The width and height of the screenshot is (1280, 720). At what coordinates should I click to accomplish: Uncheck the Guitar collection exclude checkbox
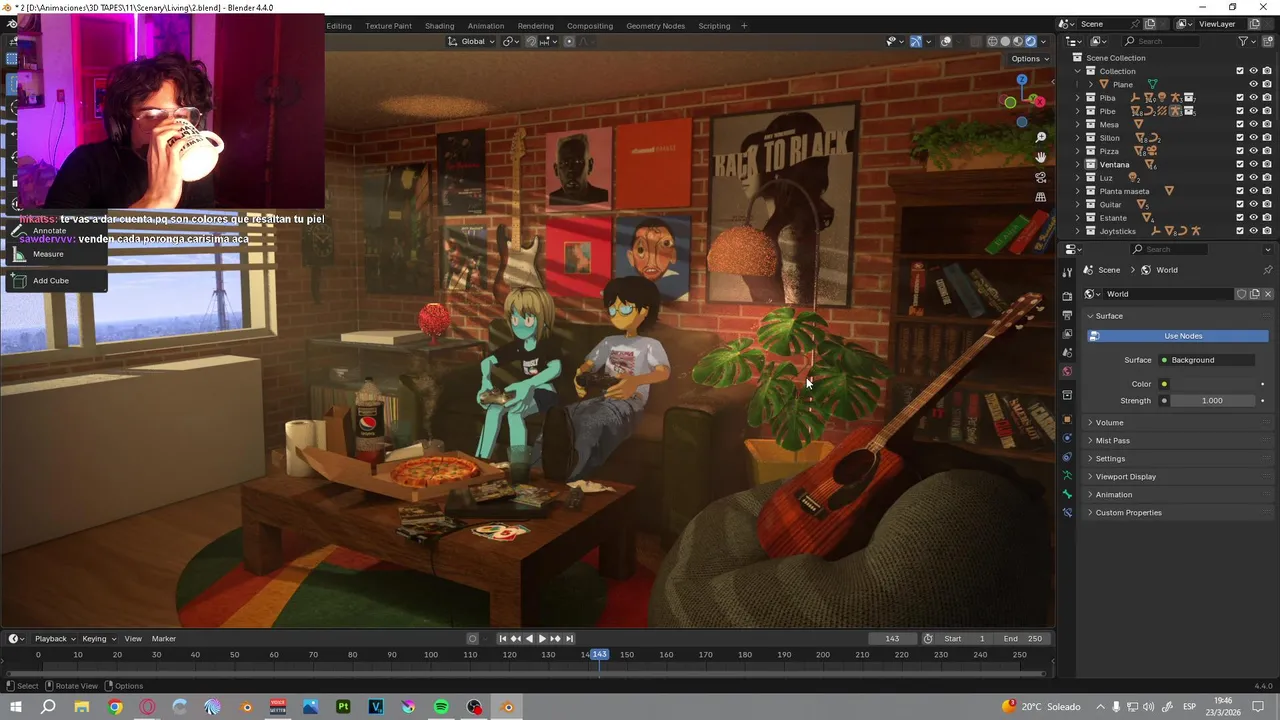1240,204
